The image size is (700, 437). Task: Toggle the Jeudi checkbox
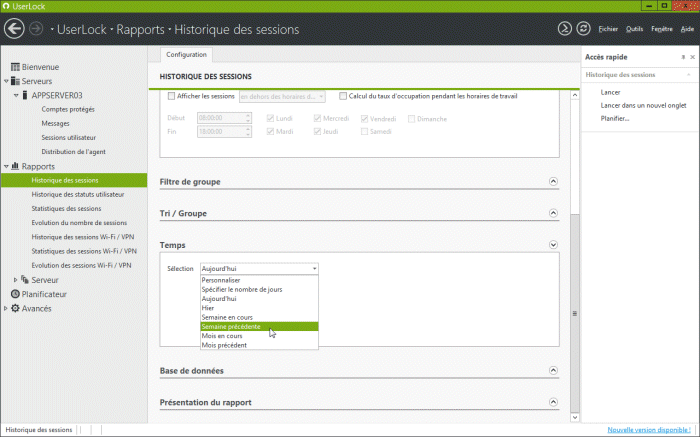[x=317, y=131]
